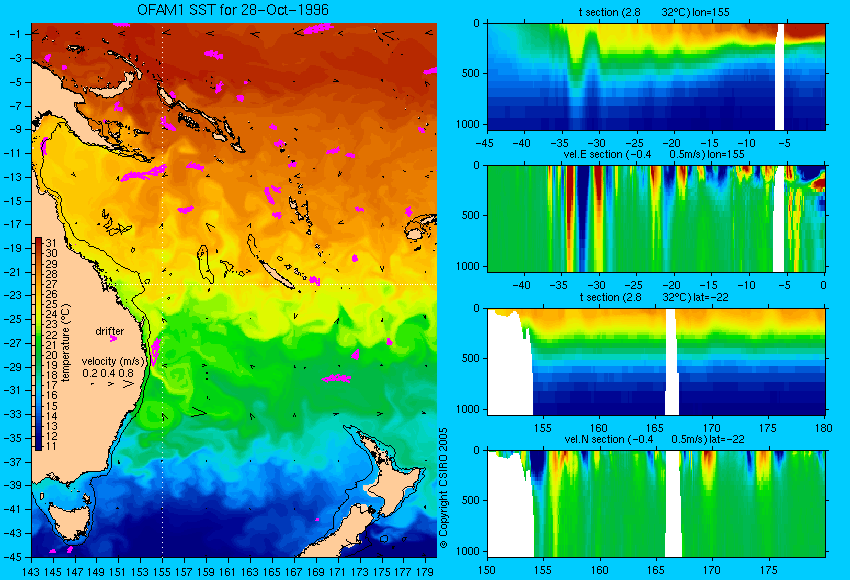This screenshot has width=850, height=580.
Task: Pick the 11 degree dark blue end of the colorbar
Action: tap(38, 446)
